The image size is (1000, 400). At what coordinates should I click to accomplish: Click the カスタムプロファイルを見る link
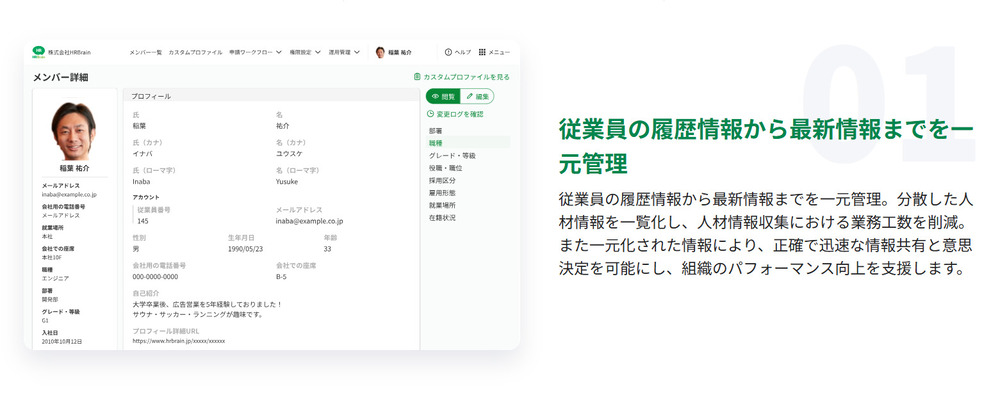(x=462, y=77)
